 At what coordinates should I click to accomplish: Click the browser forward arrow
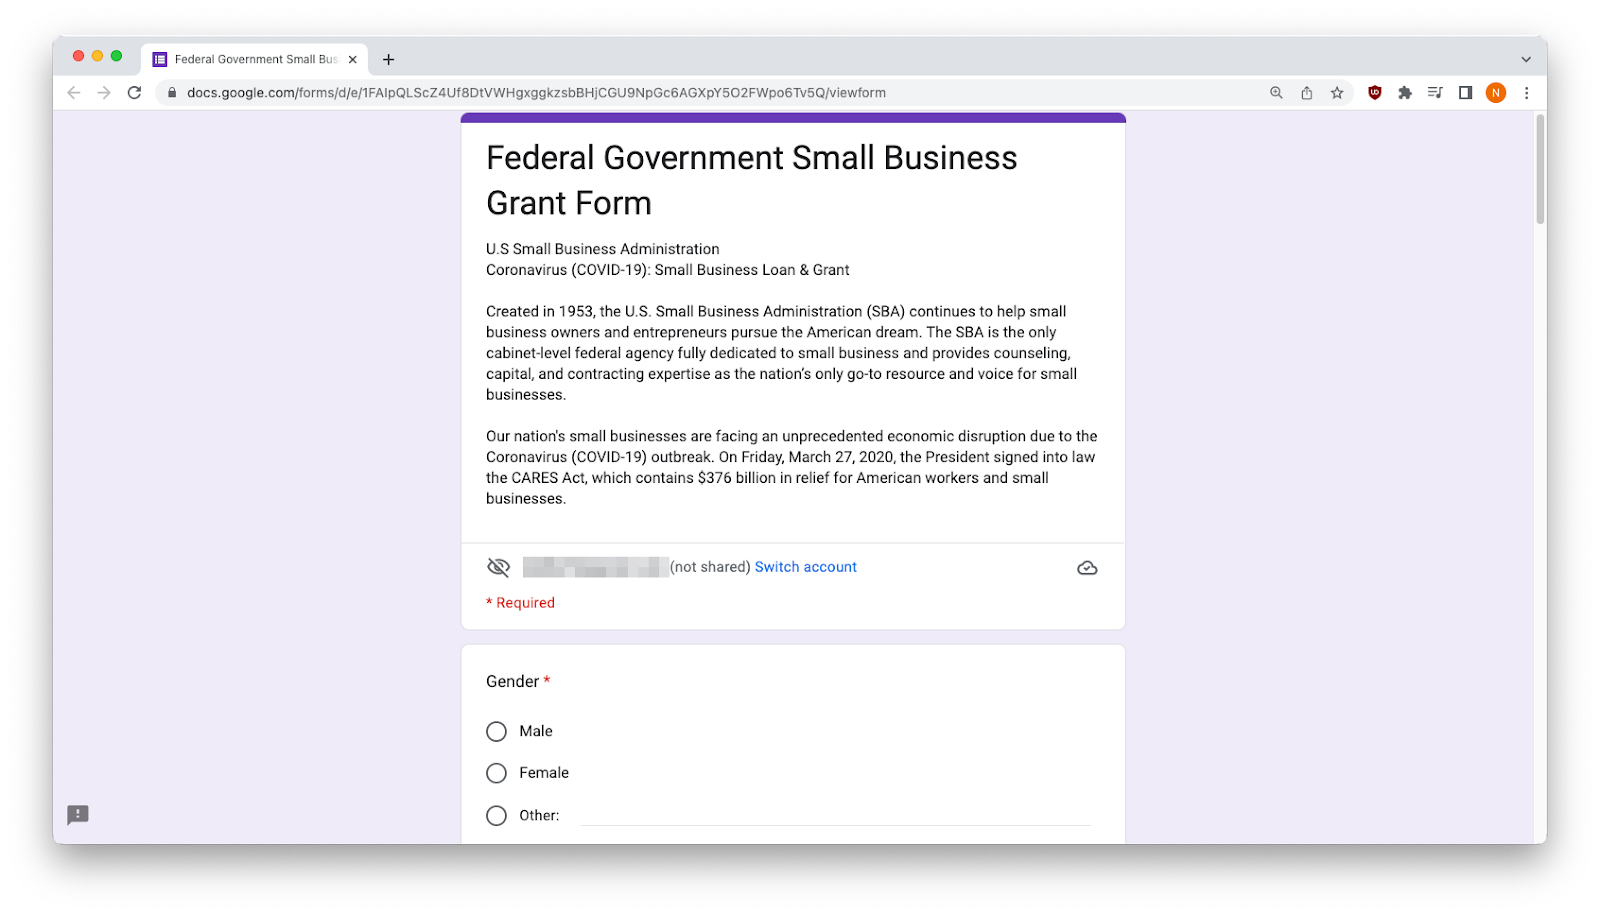coord(104,93)
